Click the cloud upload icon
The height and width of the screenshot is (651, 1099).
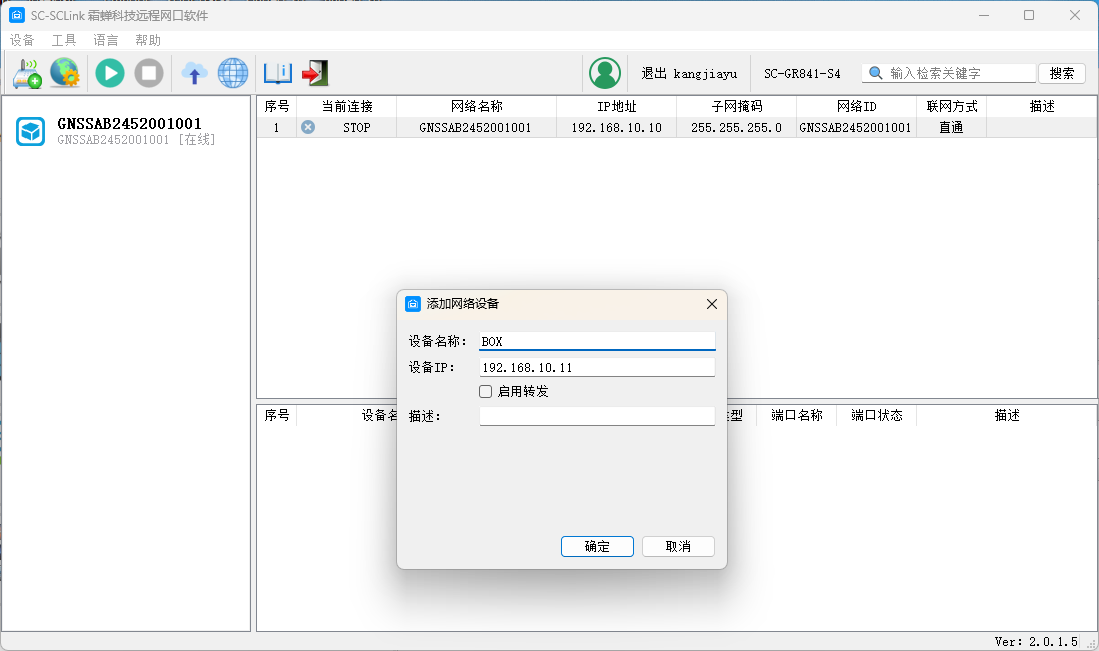[x=194, y=73]
